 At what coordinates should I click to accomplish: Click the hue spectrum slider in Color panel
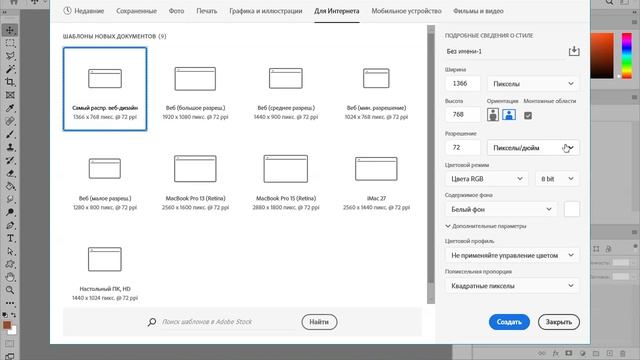(627, 56)
